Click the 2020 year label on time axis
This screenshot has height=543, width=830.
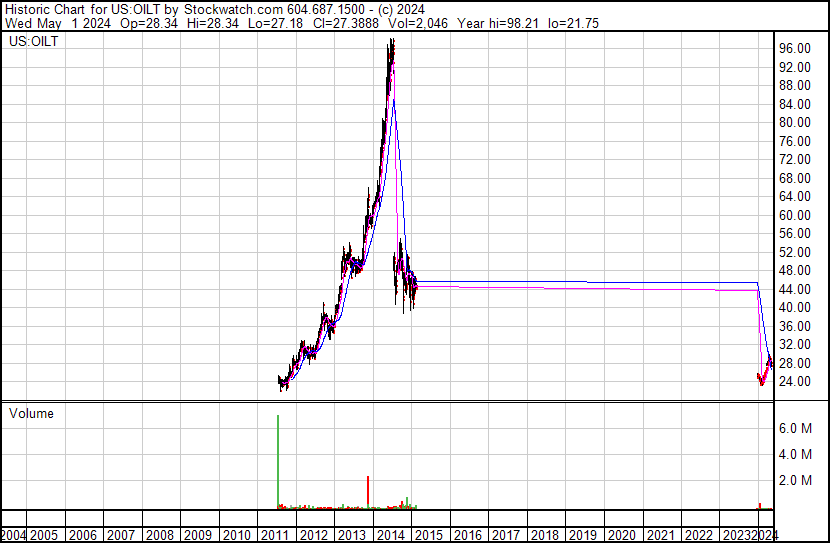point(621,536)
